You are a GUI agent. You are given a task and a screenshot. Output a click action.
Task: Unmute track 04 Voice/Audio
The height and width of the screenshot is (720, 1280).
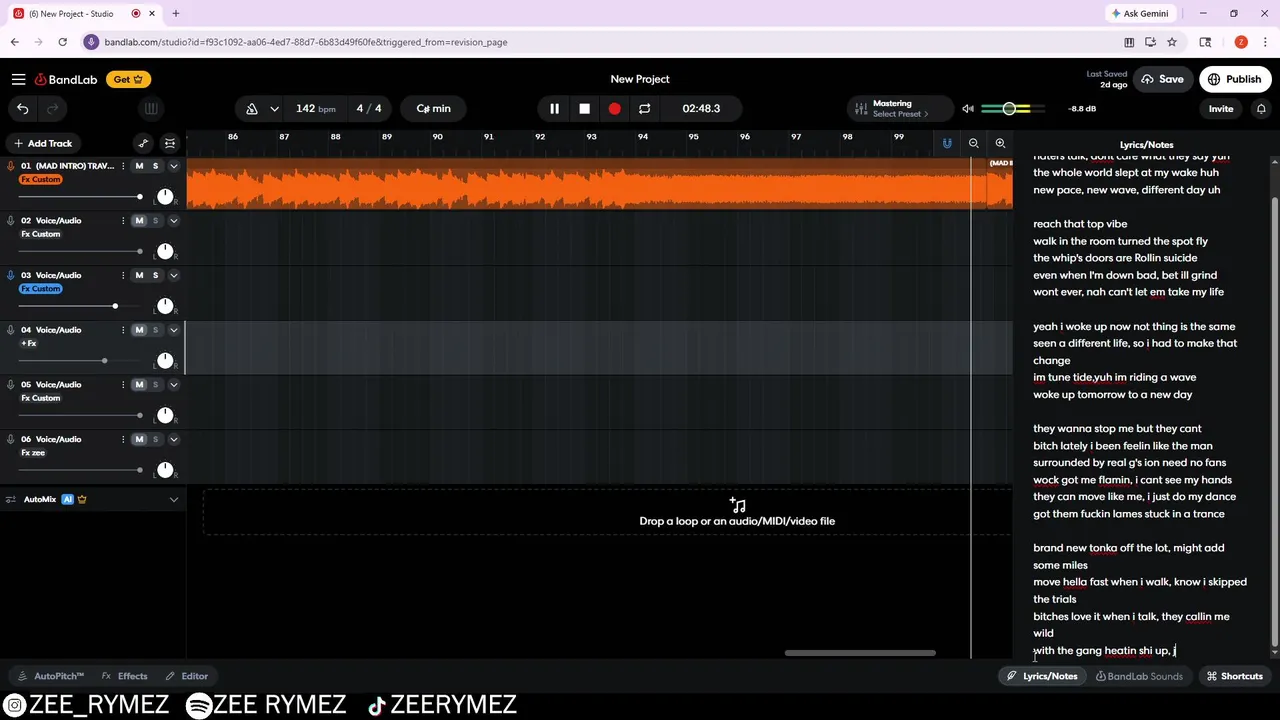point(139,330)
